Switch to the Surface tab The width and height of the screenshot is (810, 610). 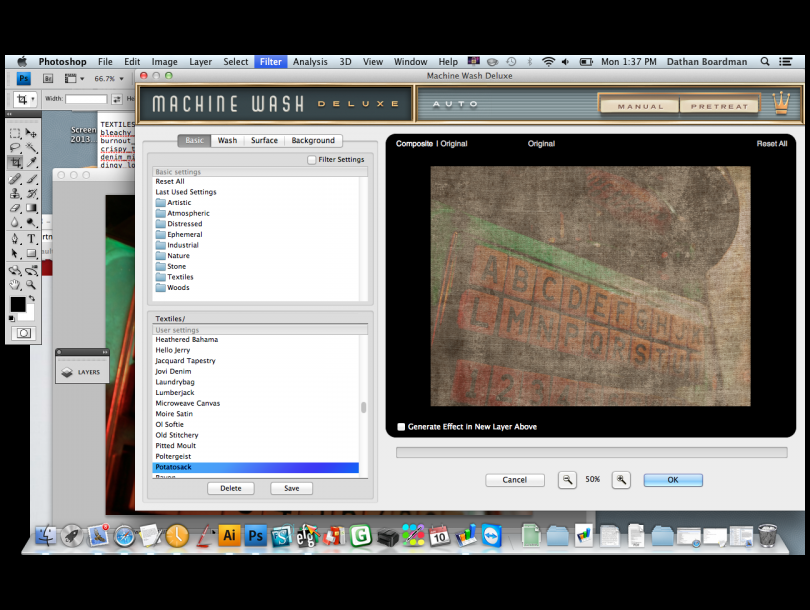tap(264, 140)
